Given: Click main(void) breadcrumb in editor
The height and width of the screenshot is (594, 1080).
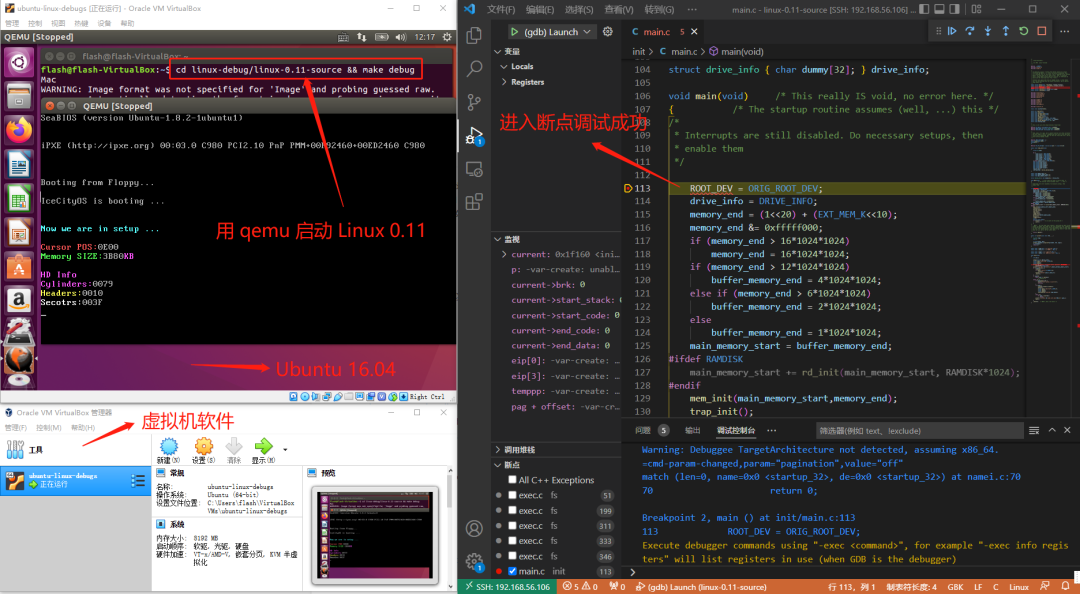Looking at the screenshot, I should 736,51.
